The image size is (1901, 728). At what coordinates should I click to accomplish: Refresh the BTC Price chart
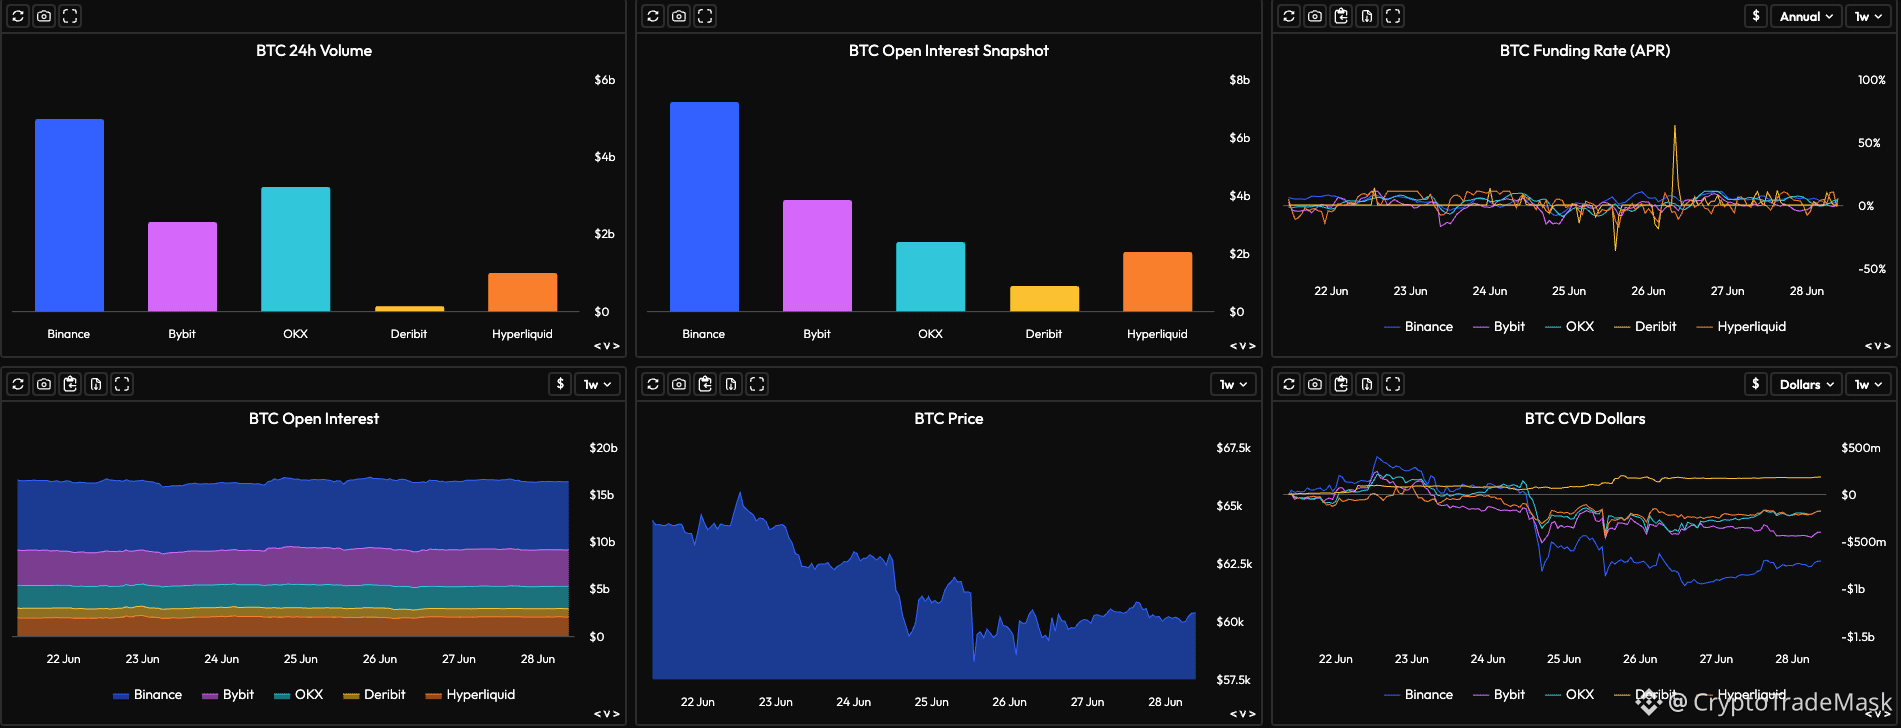tap(653, 384)
